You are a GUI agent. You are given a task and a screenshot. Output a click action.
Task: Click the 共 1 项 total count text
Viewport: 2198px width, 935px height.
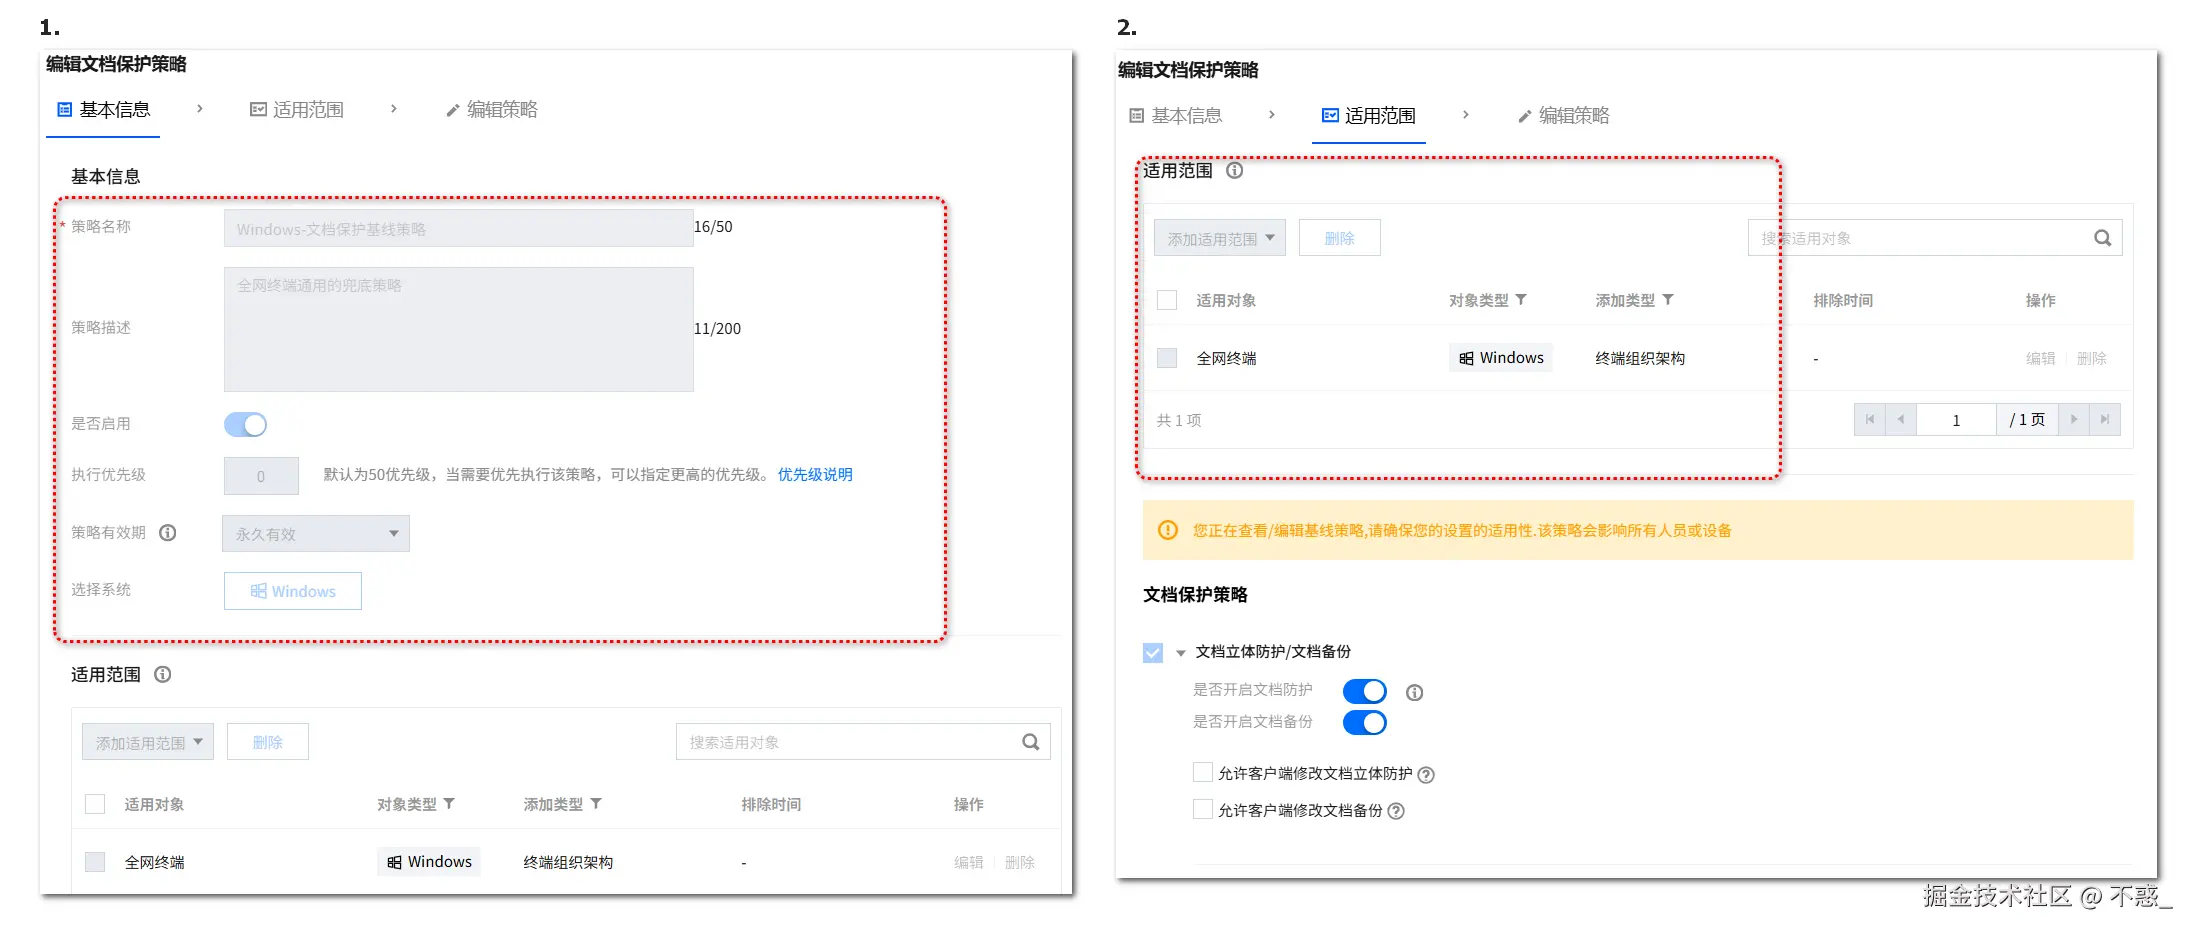click(x=1179, y=420)
